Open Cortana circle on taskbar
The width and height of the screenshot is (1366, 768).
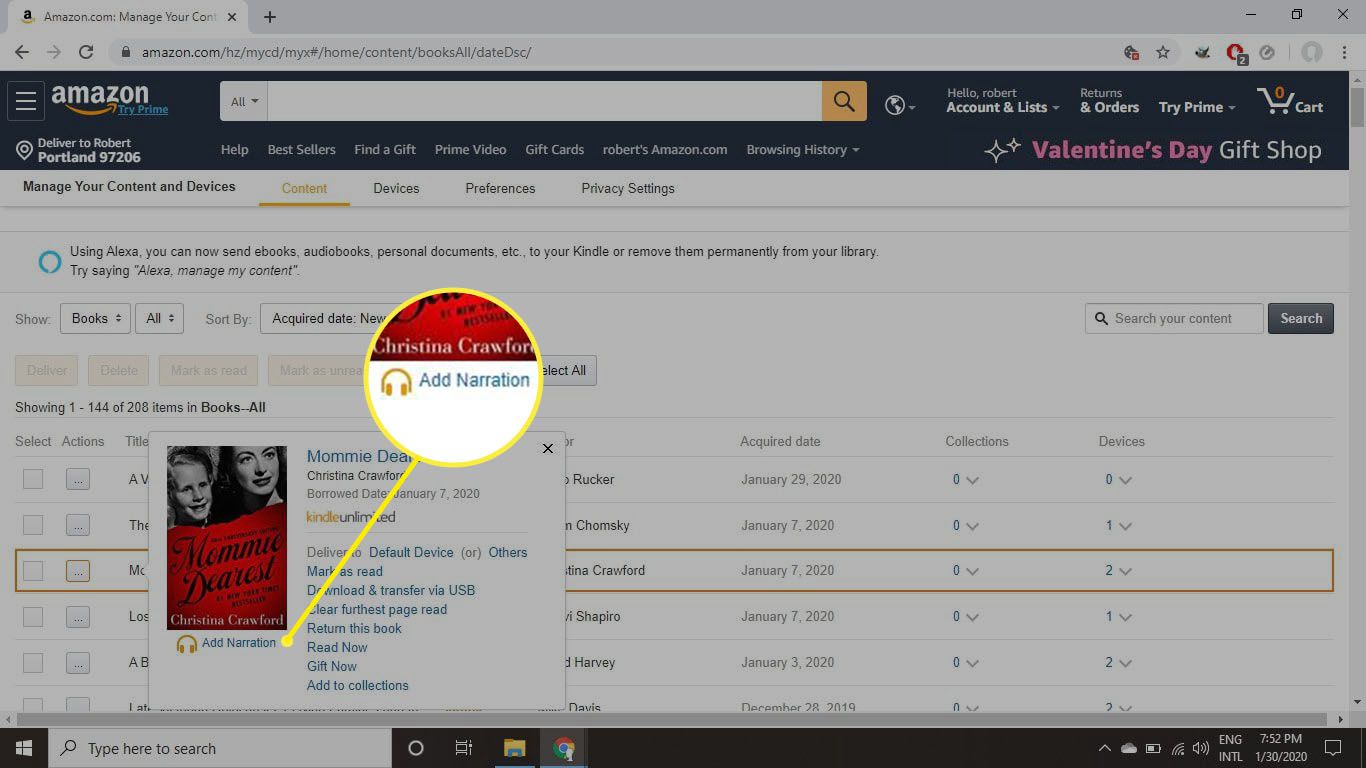416,748
